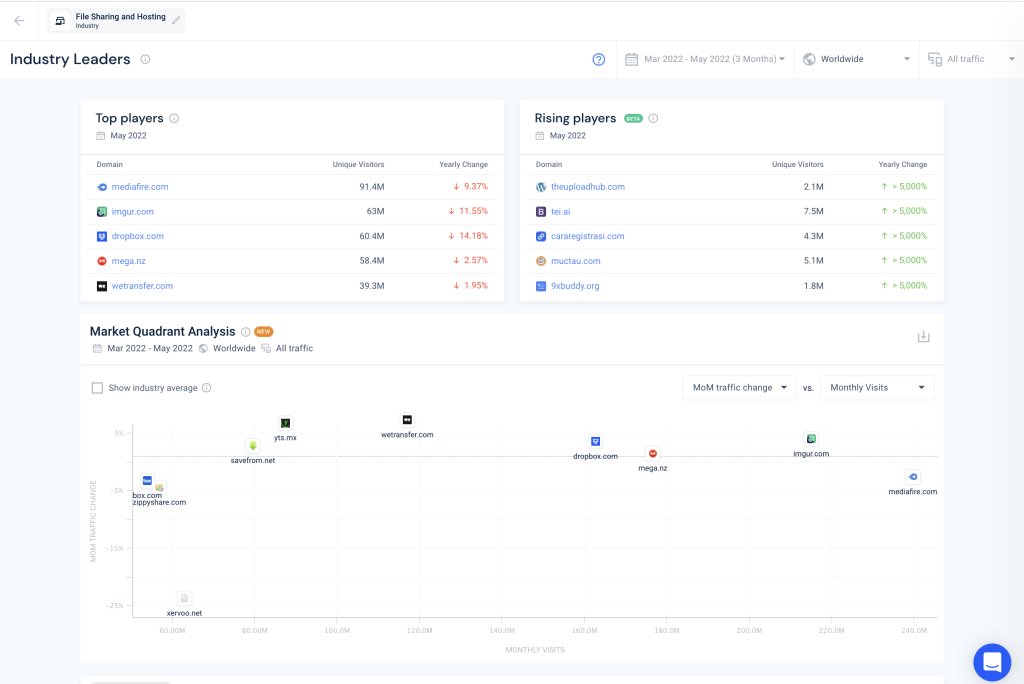Open the chat support bubble
Screen dimensions: 1024x684
coord(992,662)
